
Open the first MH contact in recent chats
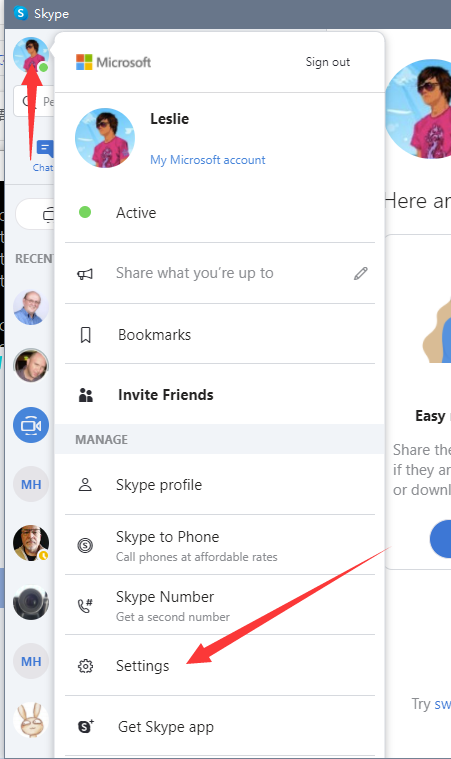click(x=31, y=484)
